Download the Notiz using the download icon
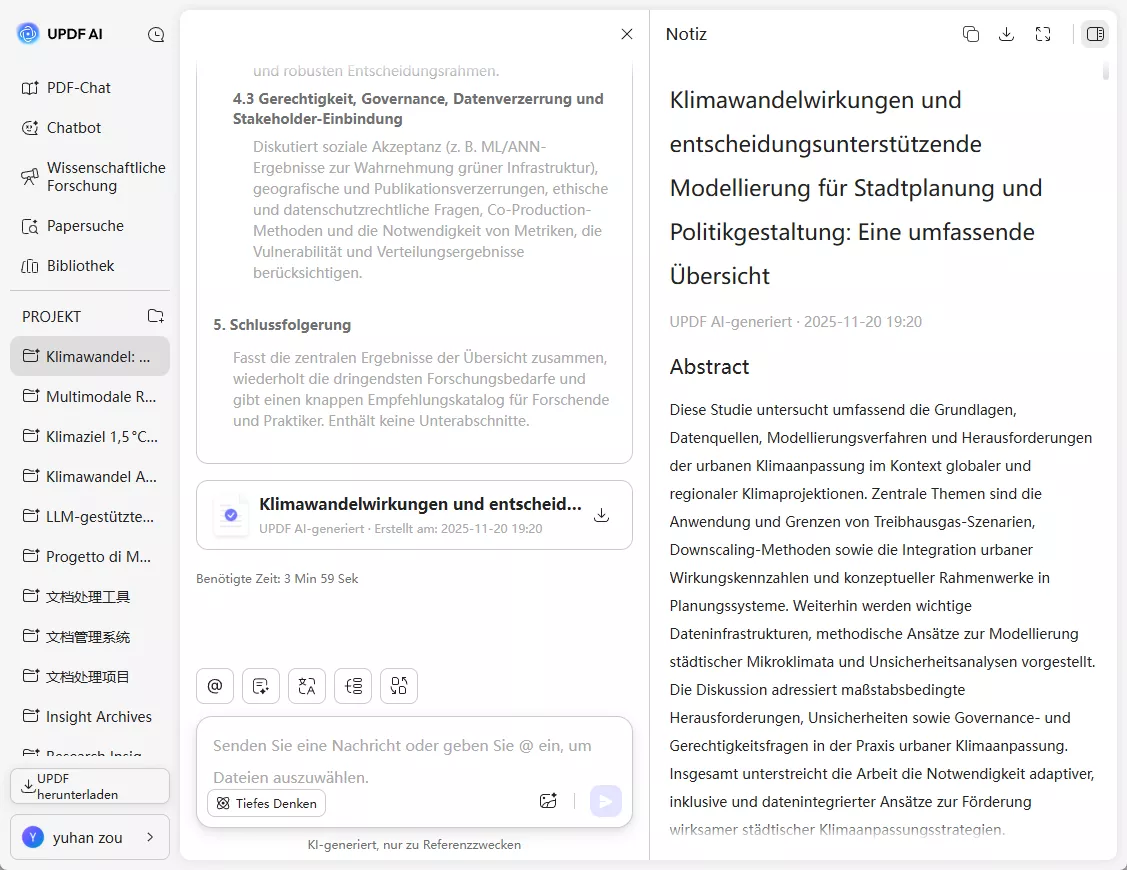 coord(1007,33)
